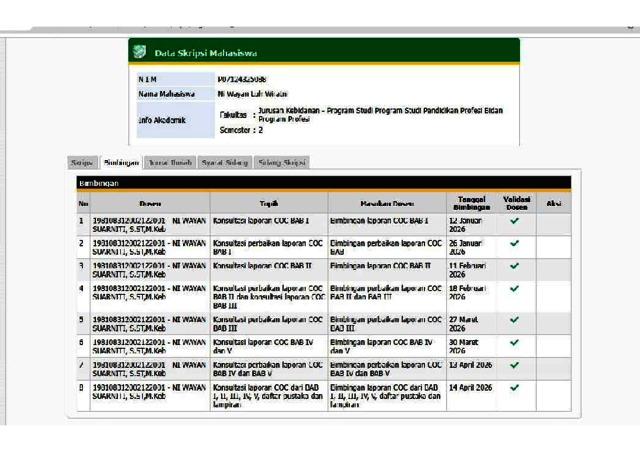The image size is (640, 452).
Task: Click date '12 Januari 2026'
Action: (x=466, y=225)
